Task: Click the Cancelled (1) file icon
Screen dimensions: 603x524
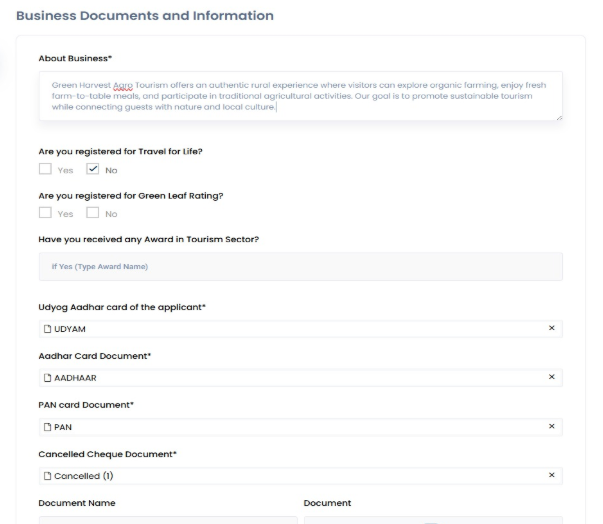Action: [x=47, y=476]
